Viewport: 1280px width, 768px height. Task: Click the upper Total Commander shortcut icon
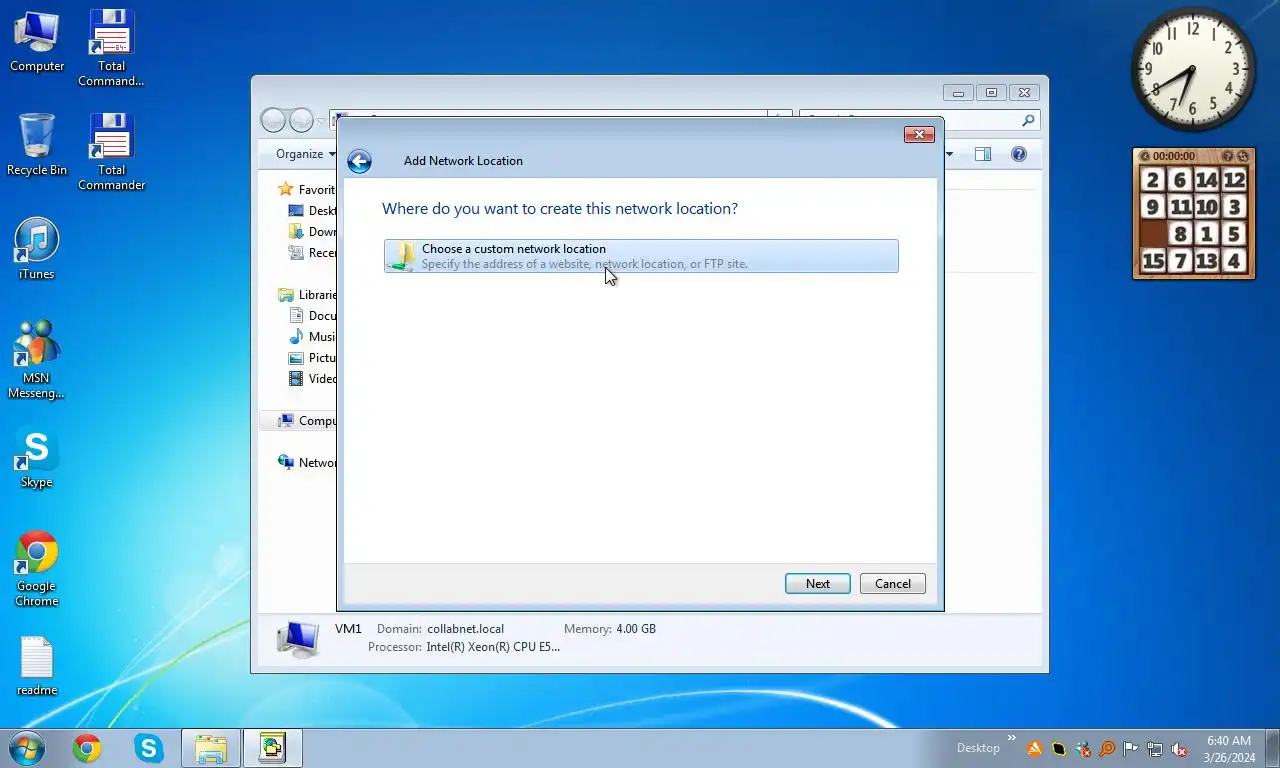point(111,47)
